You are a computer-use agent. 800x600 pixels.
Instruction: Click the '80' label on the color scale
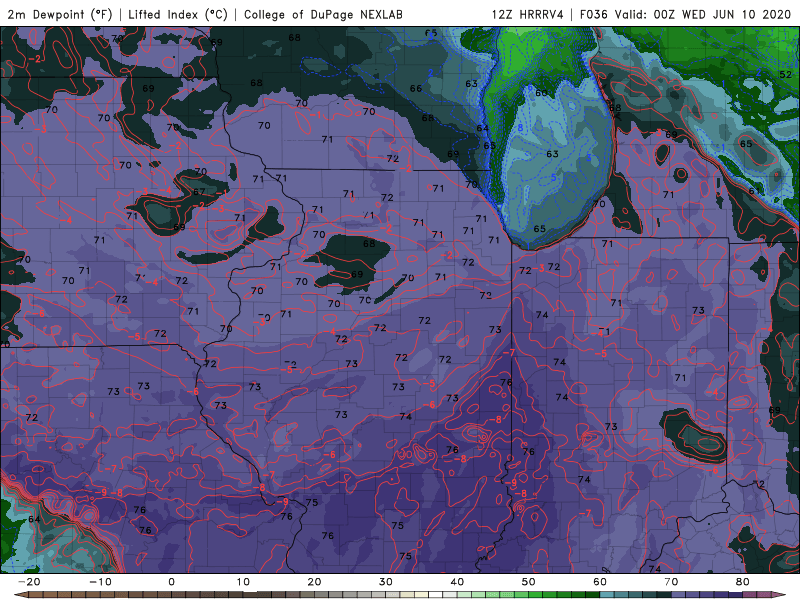click(x=743, y=582)
